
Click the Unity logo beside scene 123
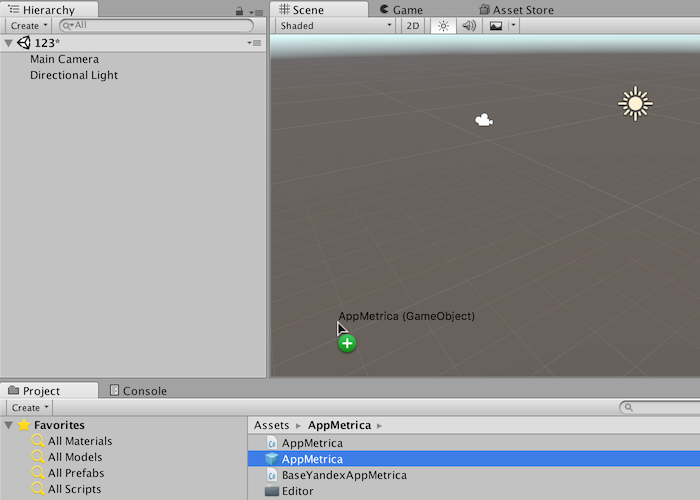click(x=24, y=43)
